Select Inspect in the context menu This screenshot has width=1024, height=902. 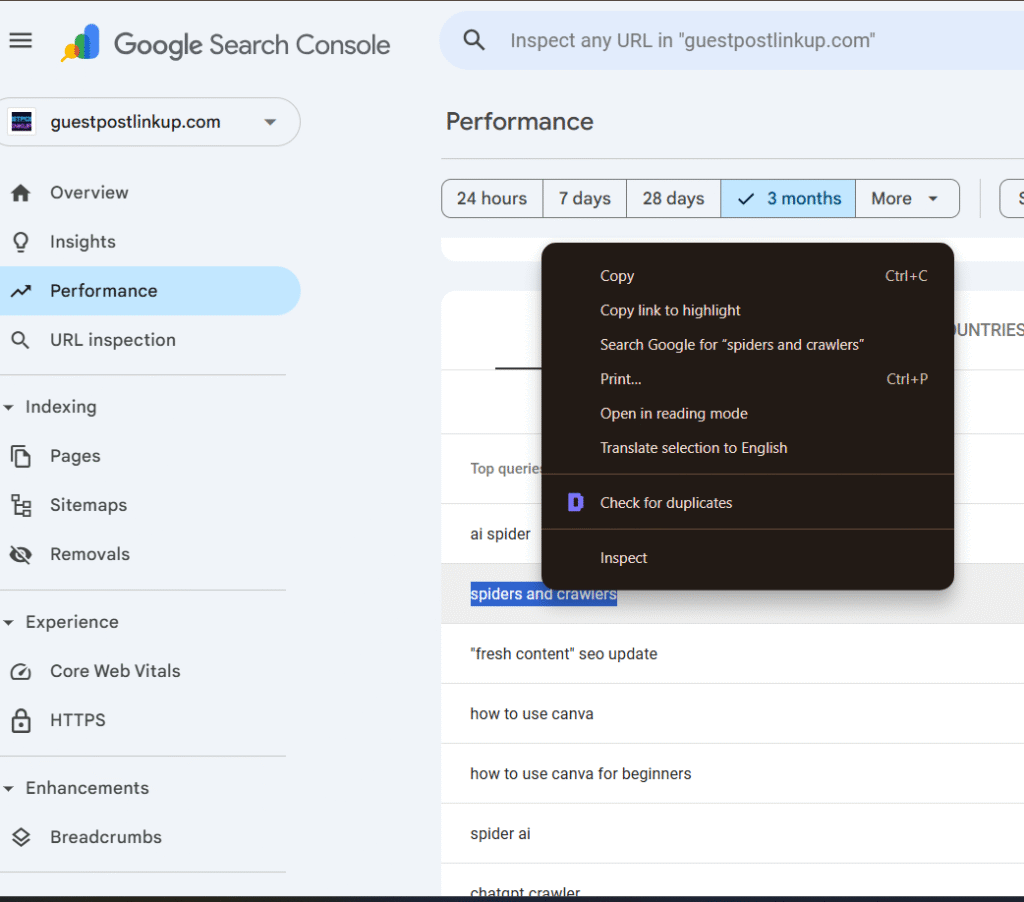click(623, 558)
